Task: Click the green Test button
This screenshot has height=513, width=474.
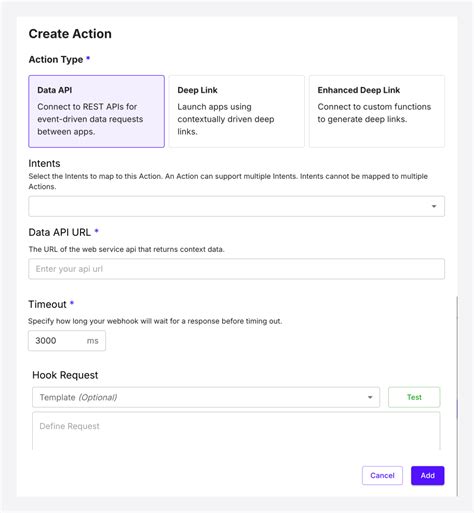Action: 414,397
